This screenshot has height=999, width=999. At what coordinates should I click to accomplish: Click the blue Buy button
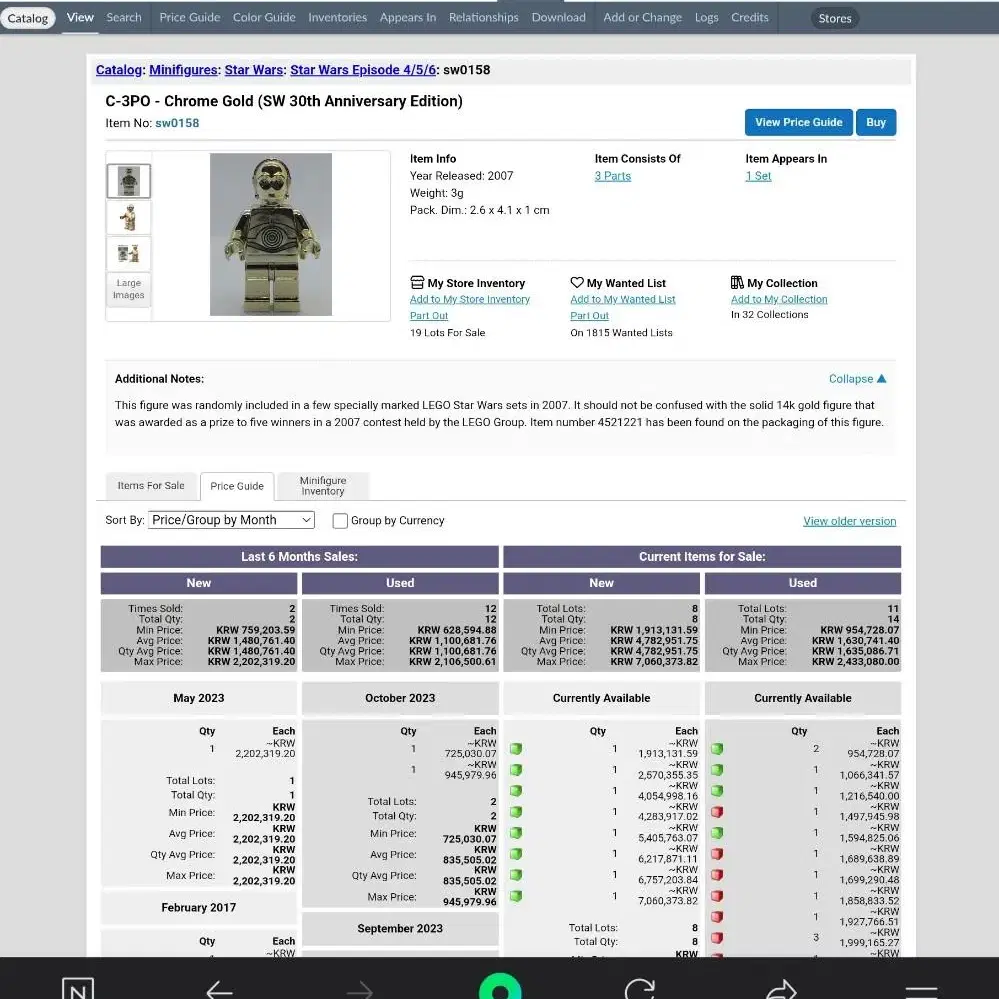(x=875, y=122)
